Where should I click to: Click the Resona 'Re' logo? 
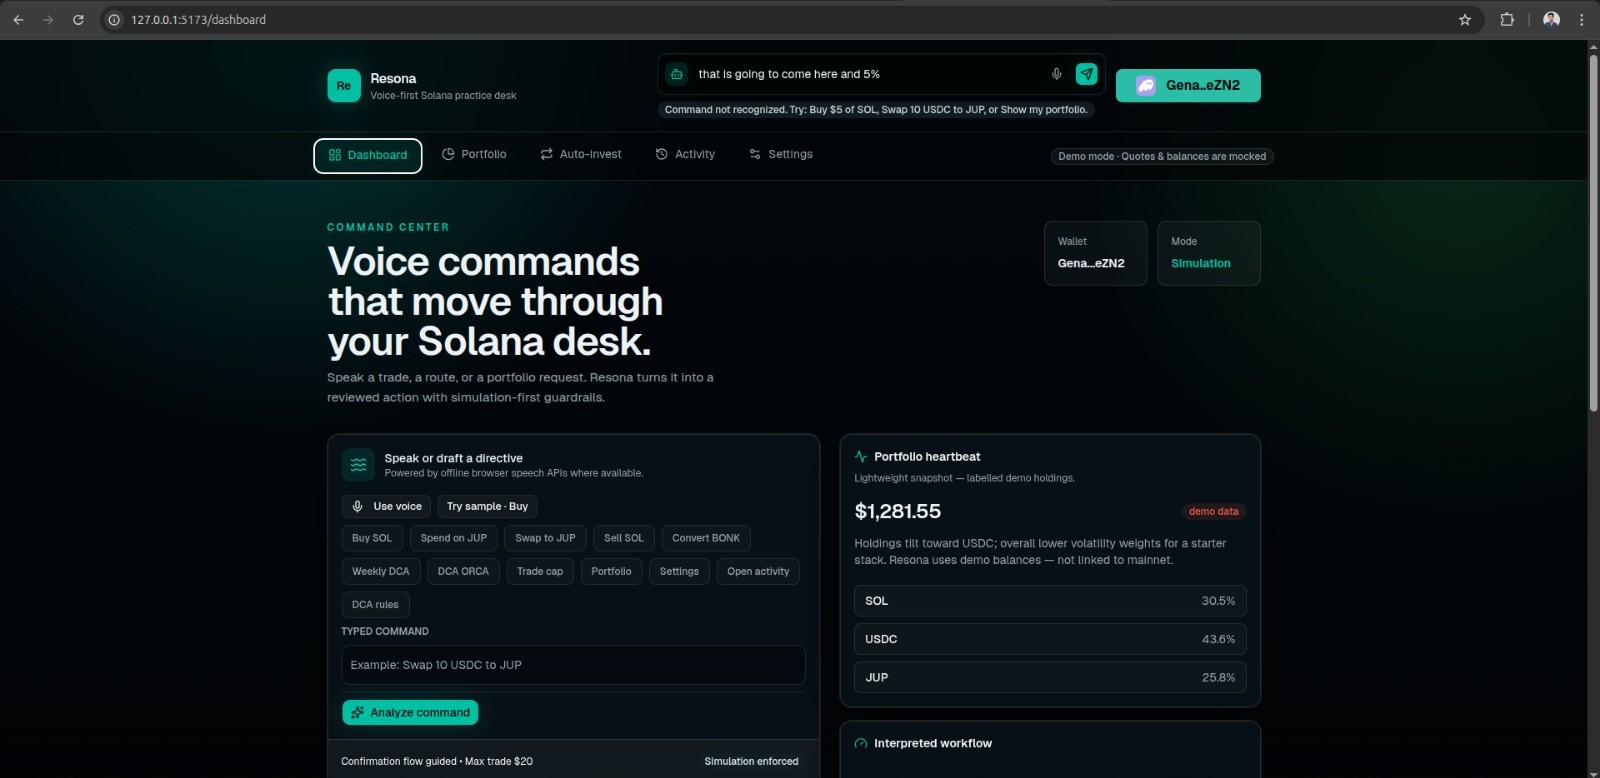click(x=344, y=86)
